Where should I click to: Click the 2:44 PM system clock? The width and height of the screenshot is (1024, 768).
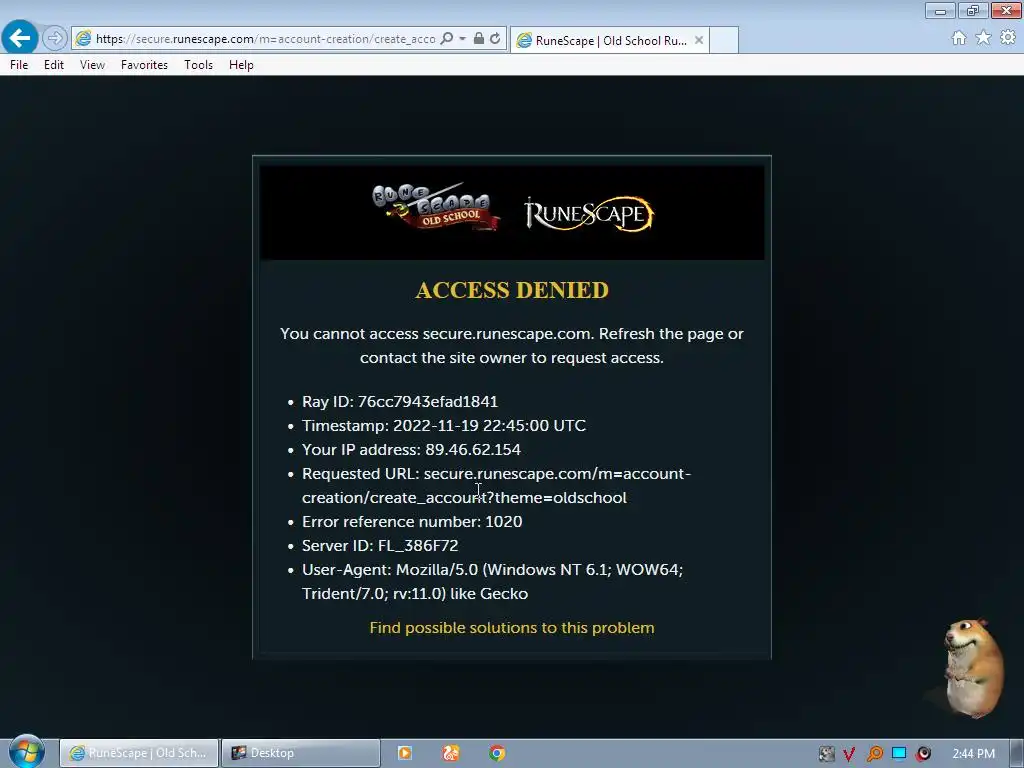point(974,754)
